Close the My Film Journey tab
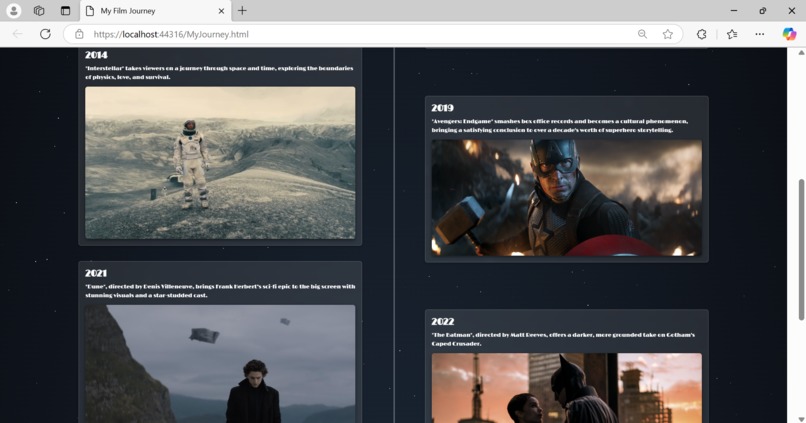 pyautogui.click(x=221, y=11)
